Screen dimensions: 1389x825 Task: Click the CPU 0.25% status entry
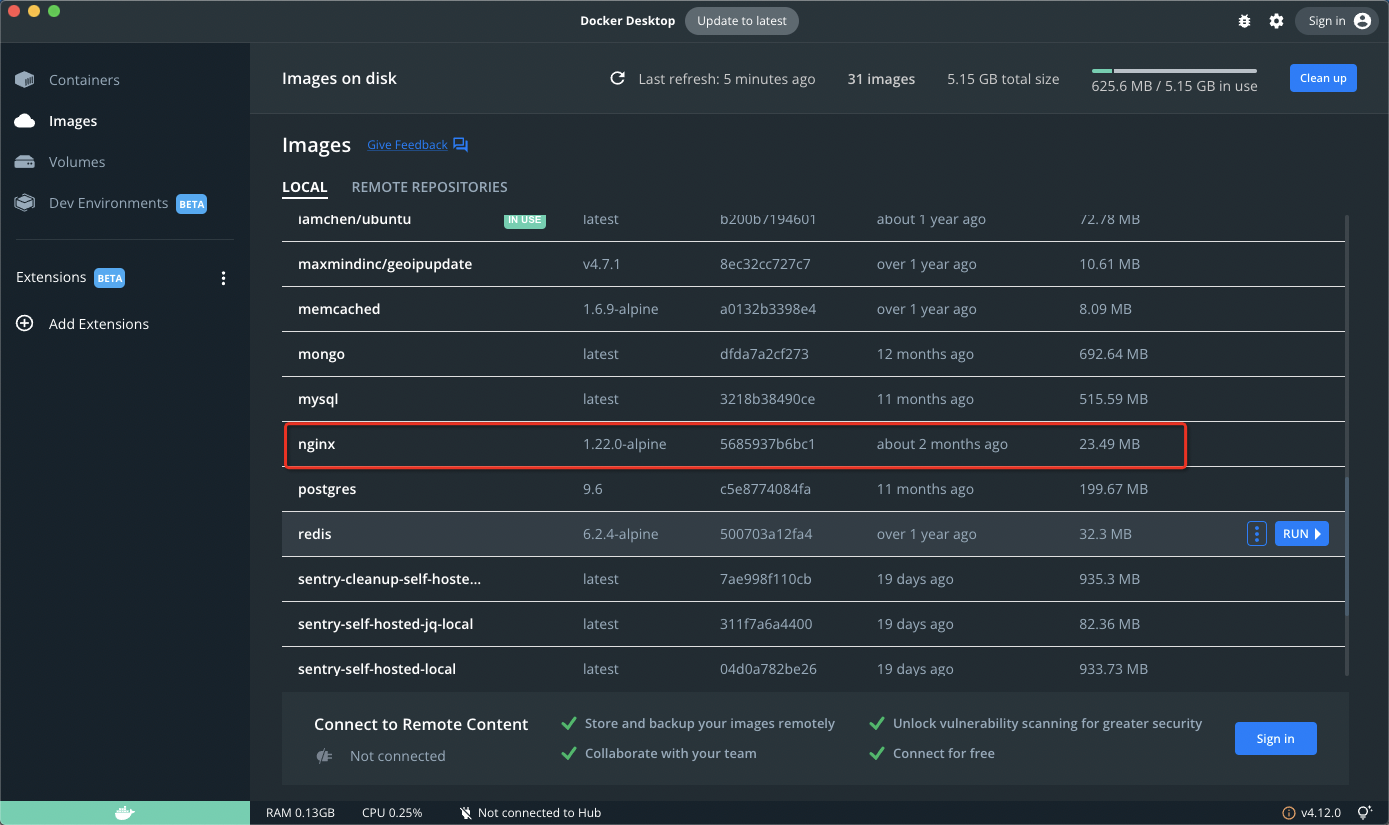(392, 813)
